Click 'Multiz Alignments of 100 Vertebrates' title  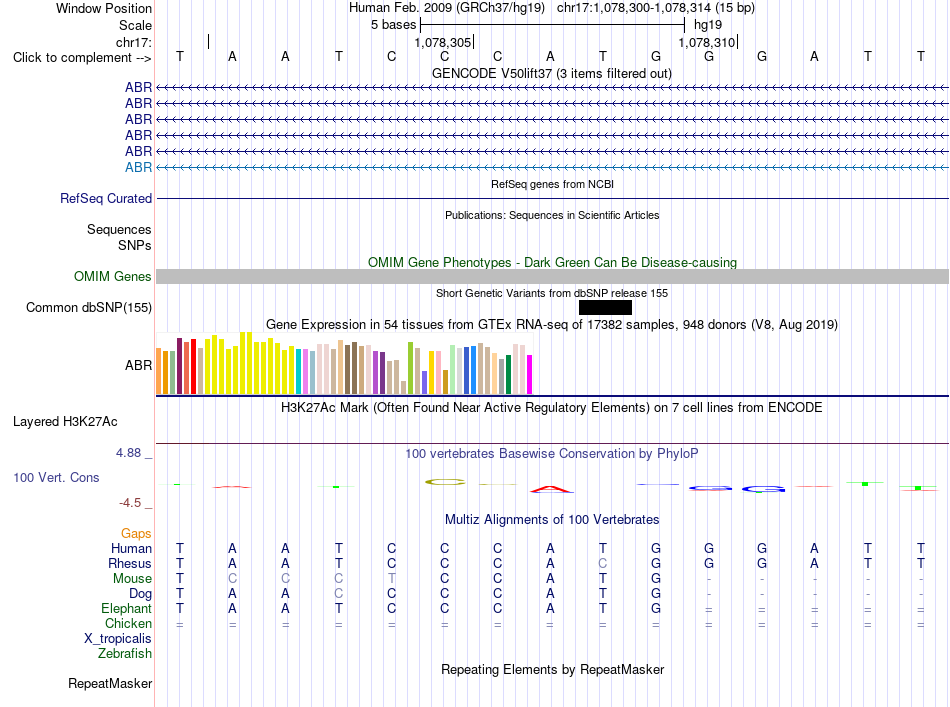click(x=552, y=519)
